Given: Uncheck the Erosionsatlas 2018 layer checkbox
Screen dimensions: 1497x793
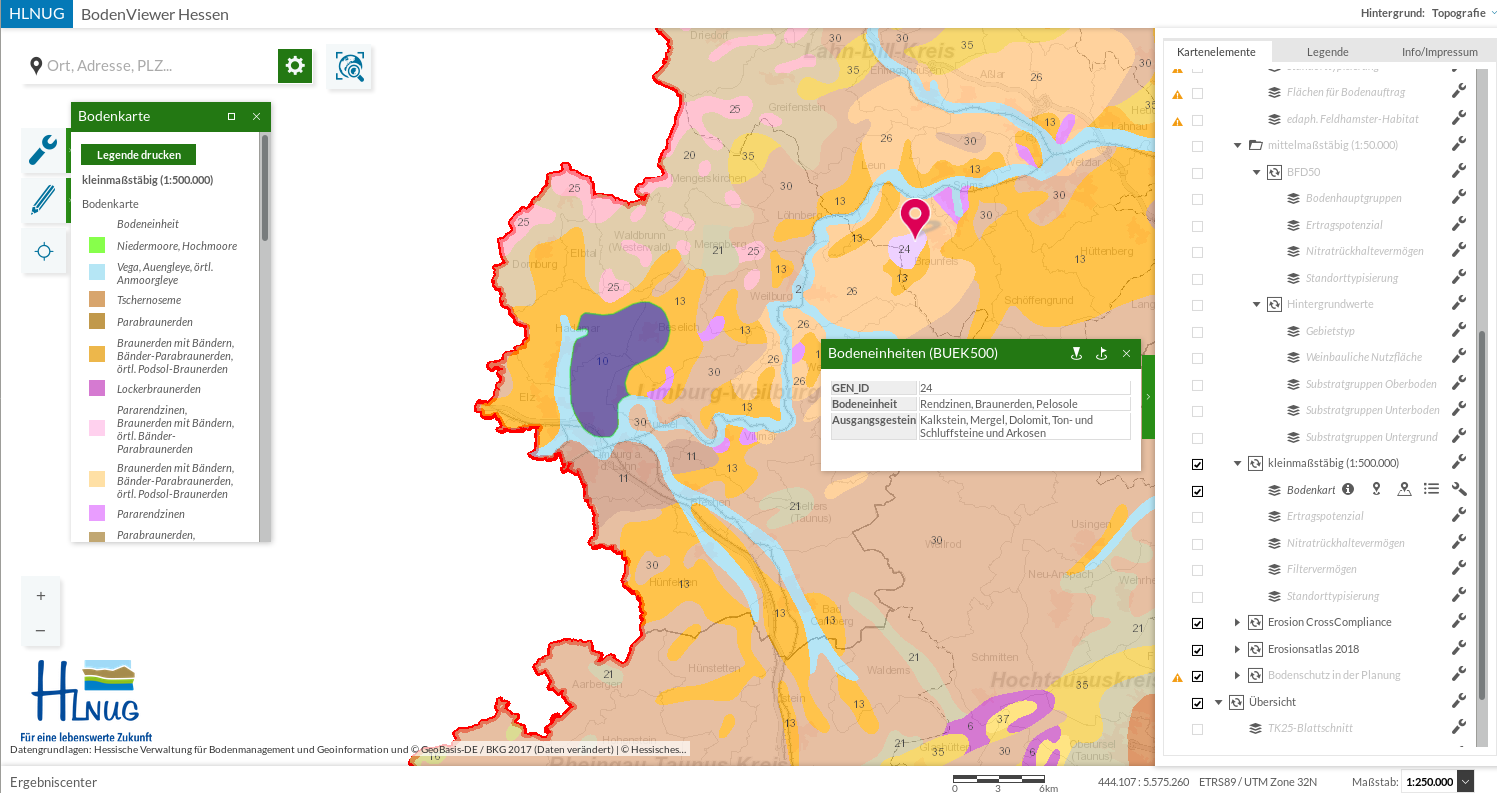Looking at the screenshot, I should pyautogui.click(x=1197, y=650).
